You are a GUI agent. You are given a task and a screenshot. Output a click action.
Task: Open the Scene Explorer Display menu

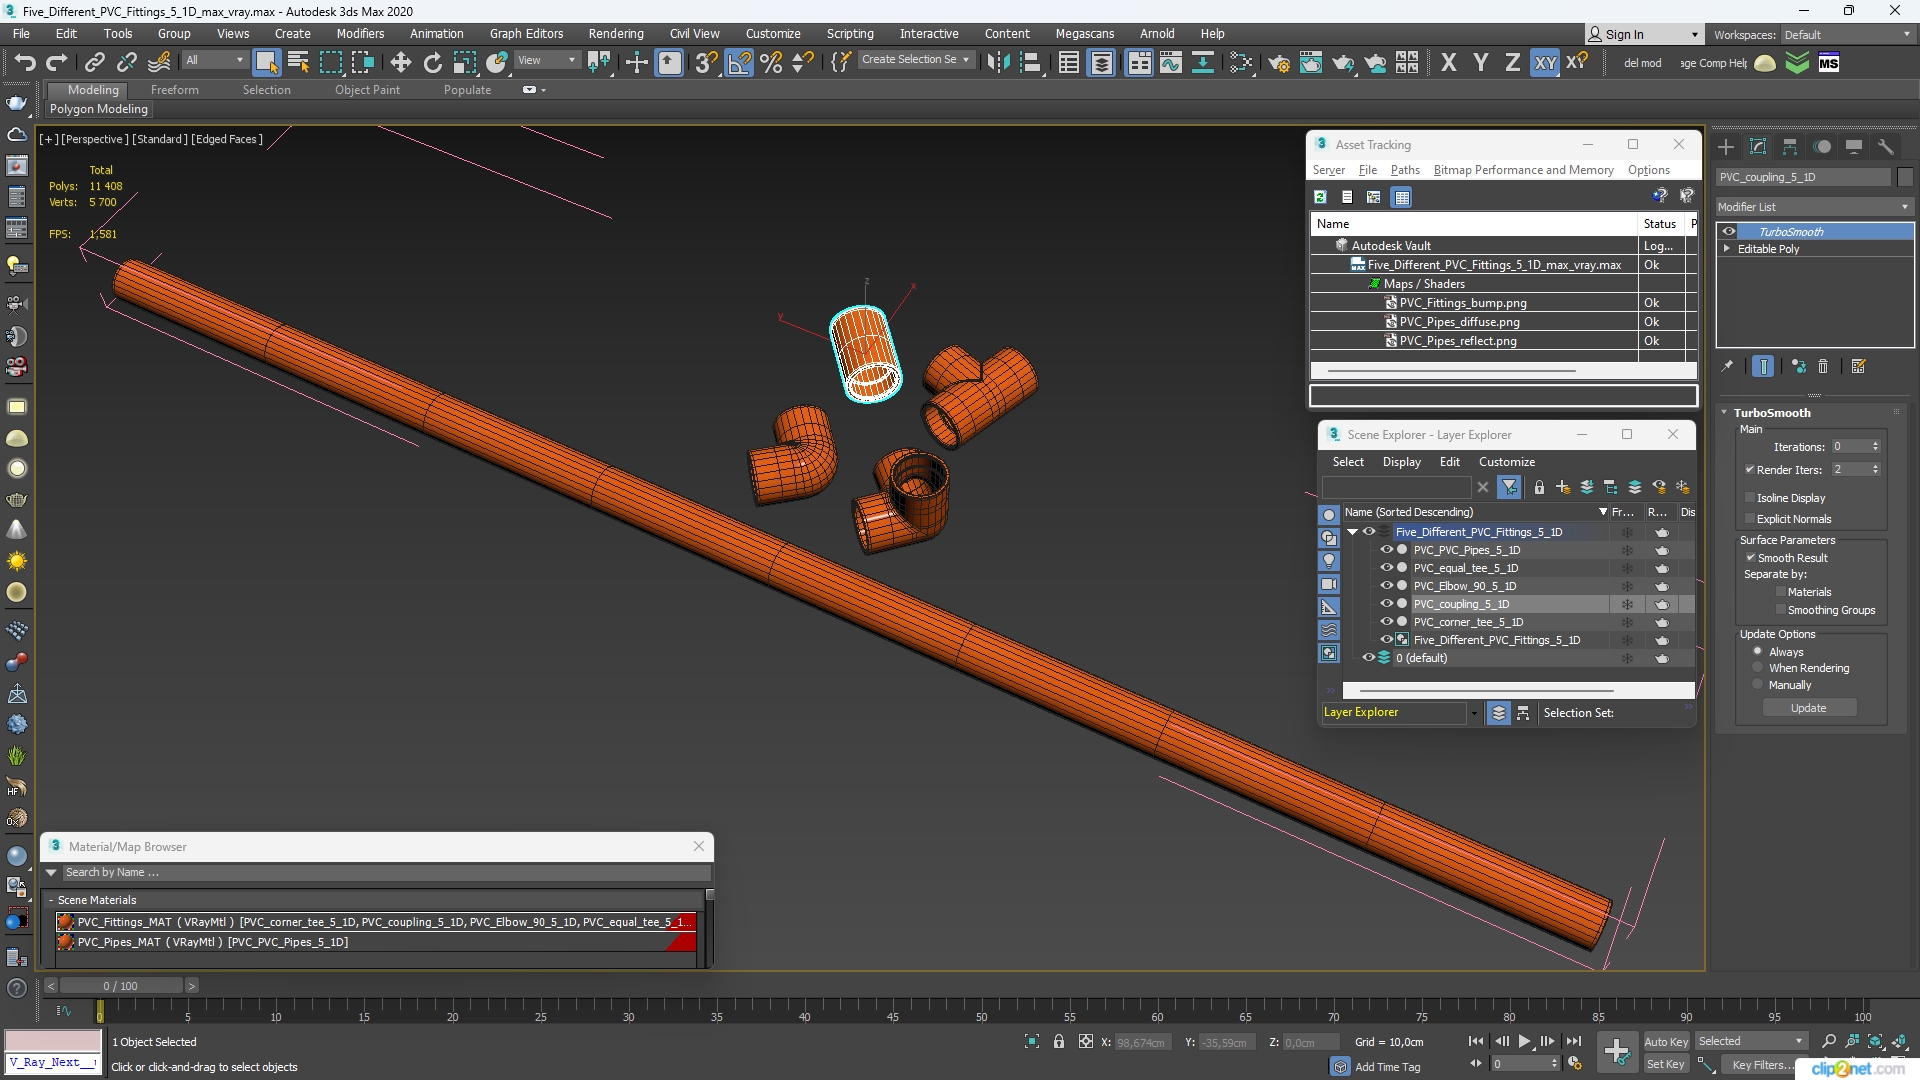coord(1401,461)
